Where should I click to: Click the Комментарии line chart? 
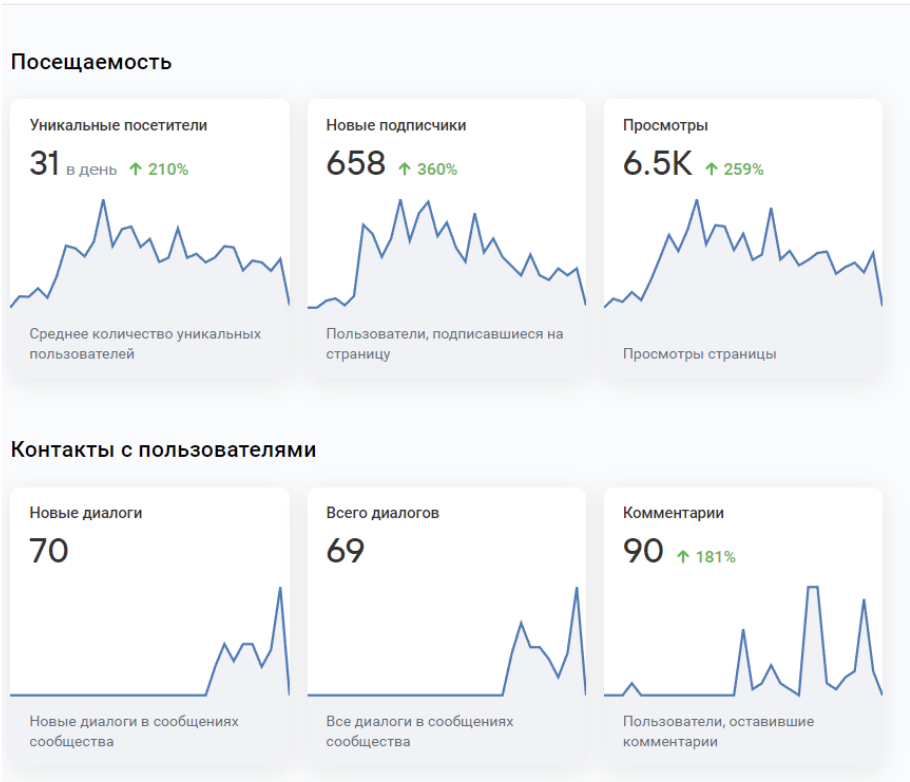[x=743, y=641]
